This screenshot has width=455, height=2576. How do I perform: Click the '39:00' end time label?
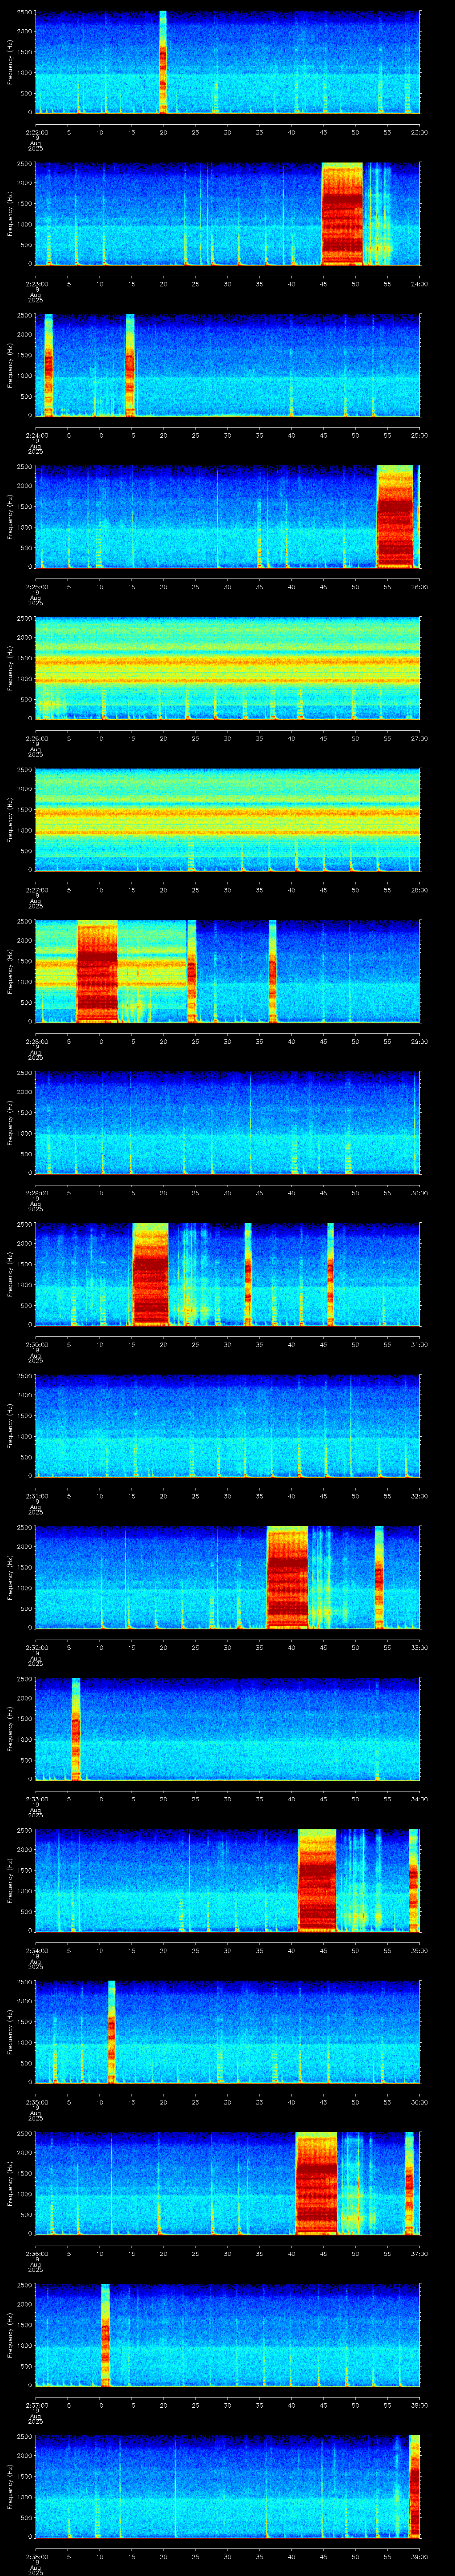(419, 2556)
